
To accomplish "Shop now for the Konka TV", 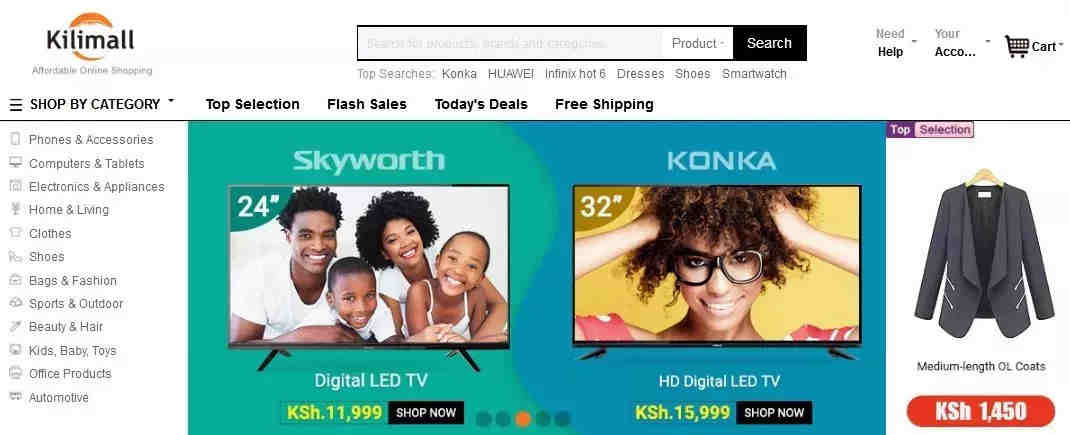I will pyautogui.click(x=774, y=412).
